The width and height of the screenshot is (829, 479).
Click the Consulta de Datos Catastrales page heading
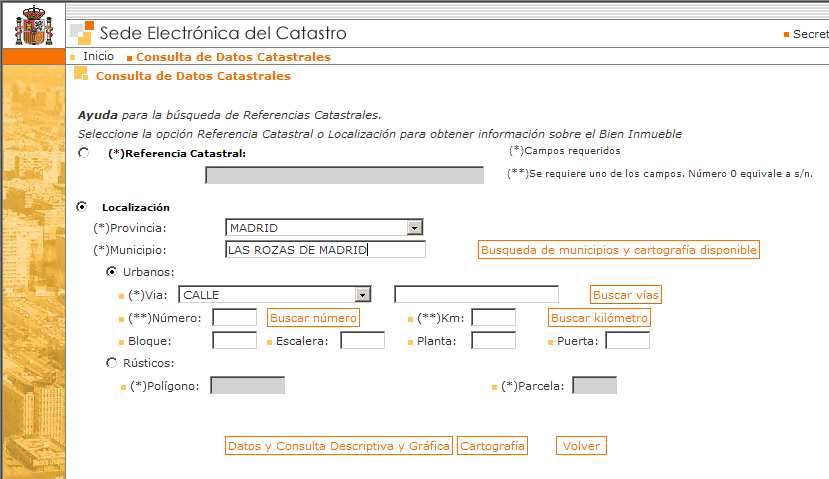[x=193, y=76]
